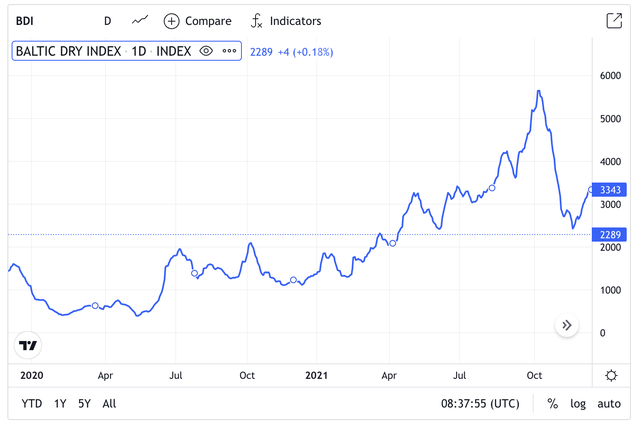Open the chart style line icon
Screen dimensions: 640x425
140,20
